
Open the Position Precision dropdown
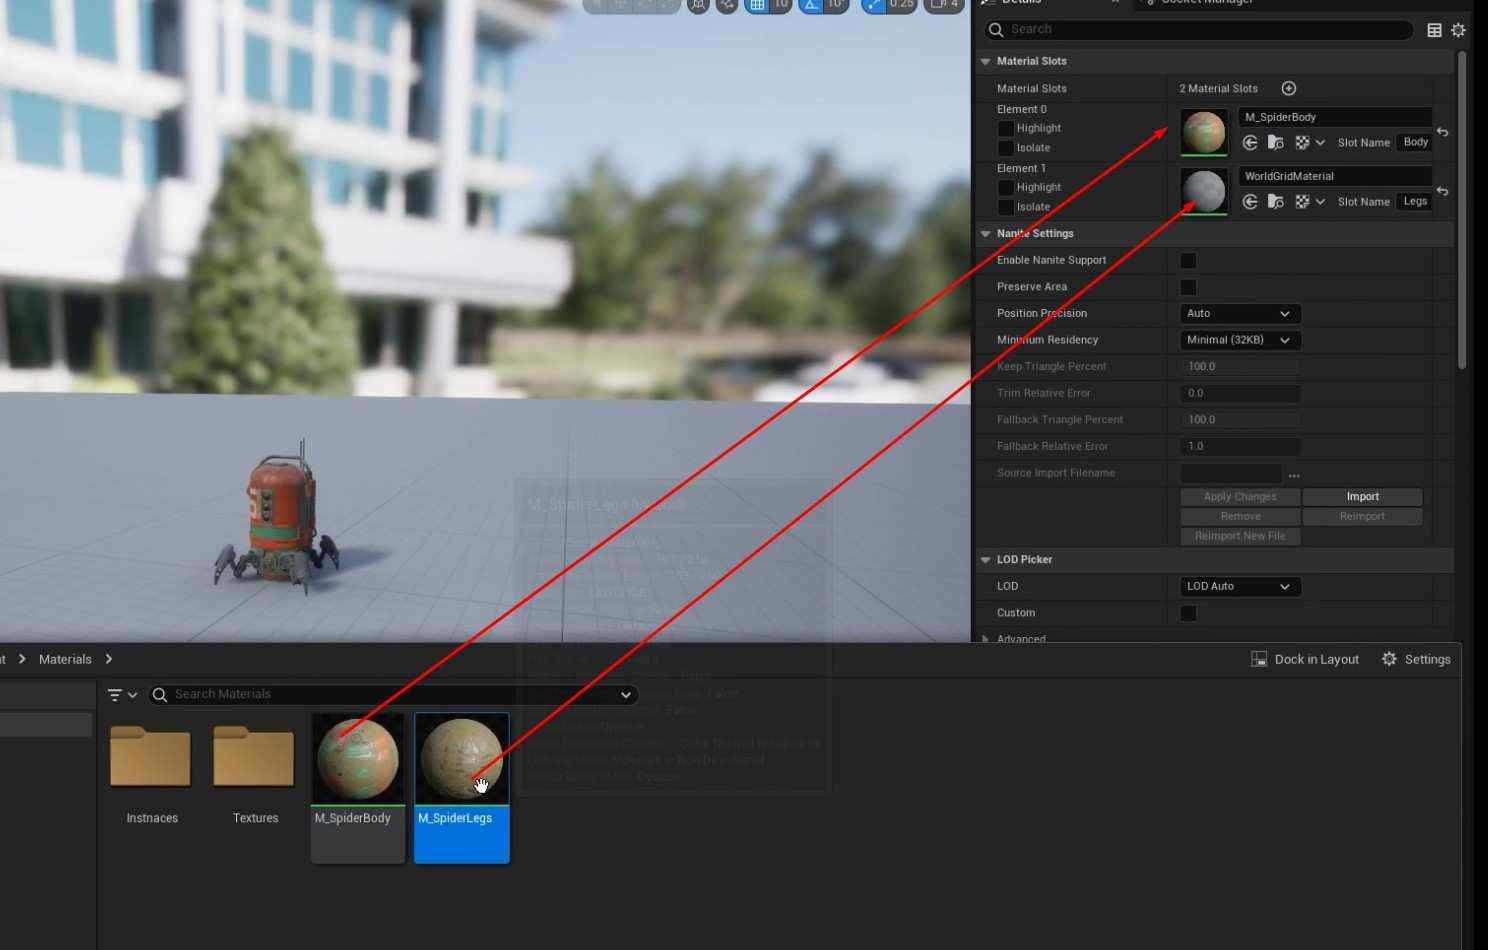pos(1240,313)
